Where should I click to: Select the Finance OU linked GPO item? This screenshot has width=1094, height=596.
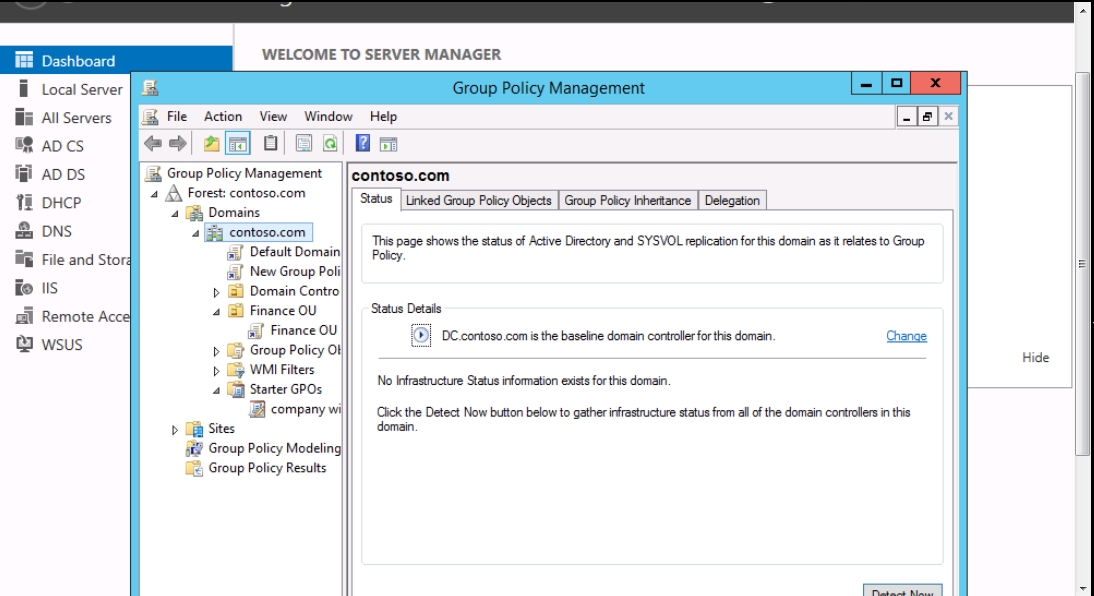point(304,330)
